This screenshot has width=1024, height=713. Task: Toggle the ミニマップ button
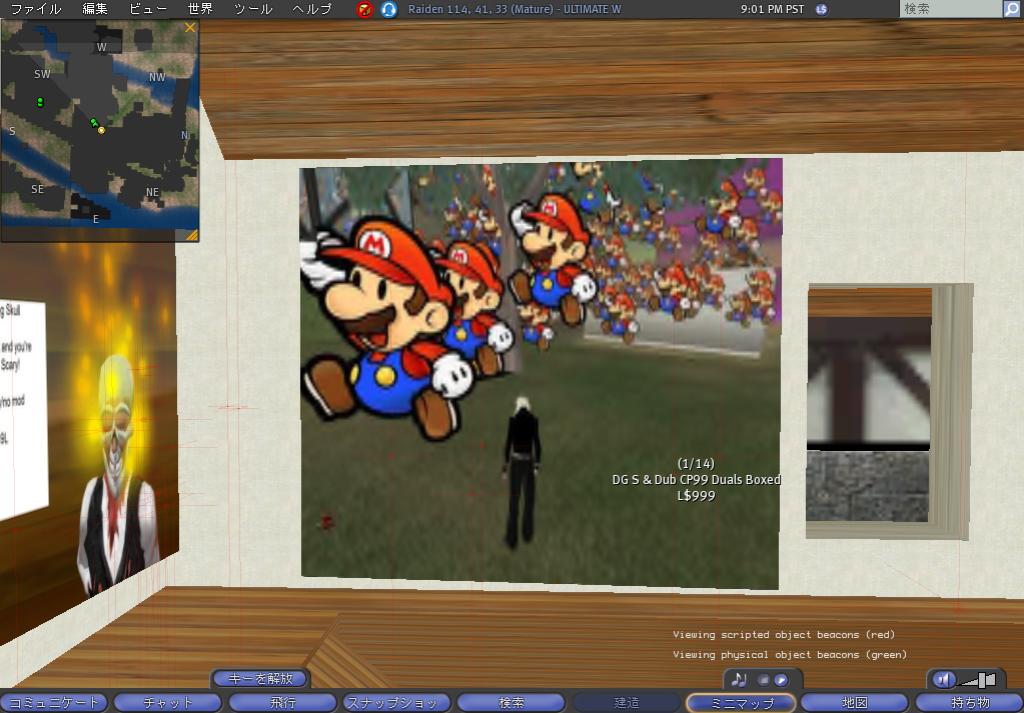click(x=741, y=703)
